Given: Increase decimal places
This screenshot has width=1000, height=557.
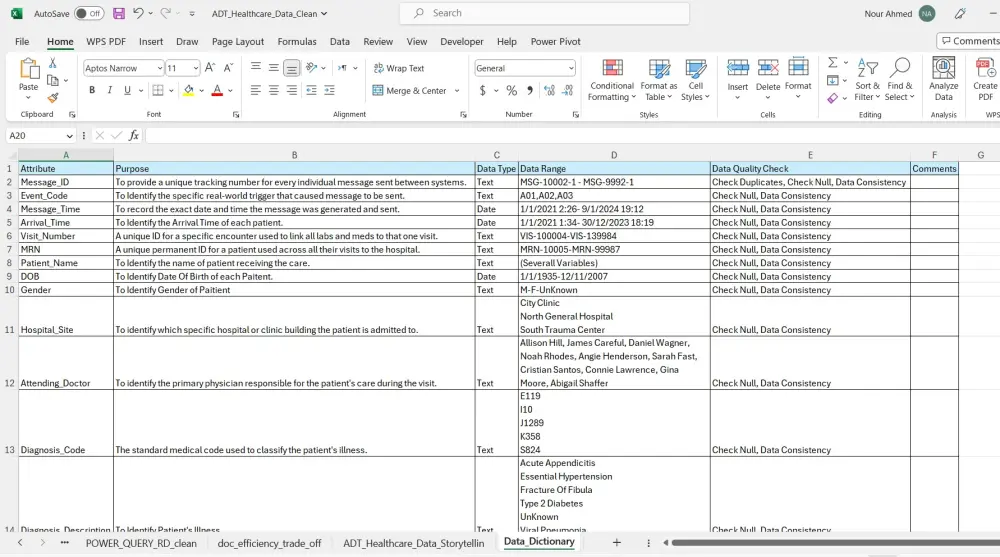Looking at the screenshot, I should point(549,91).
